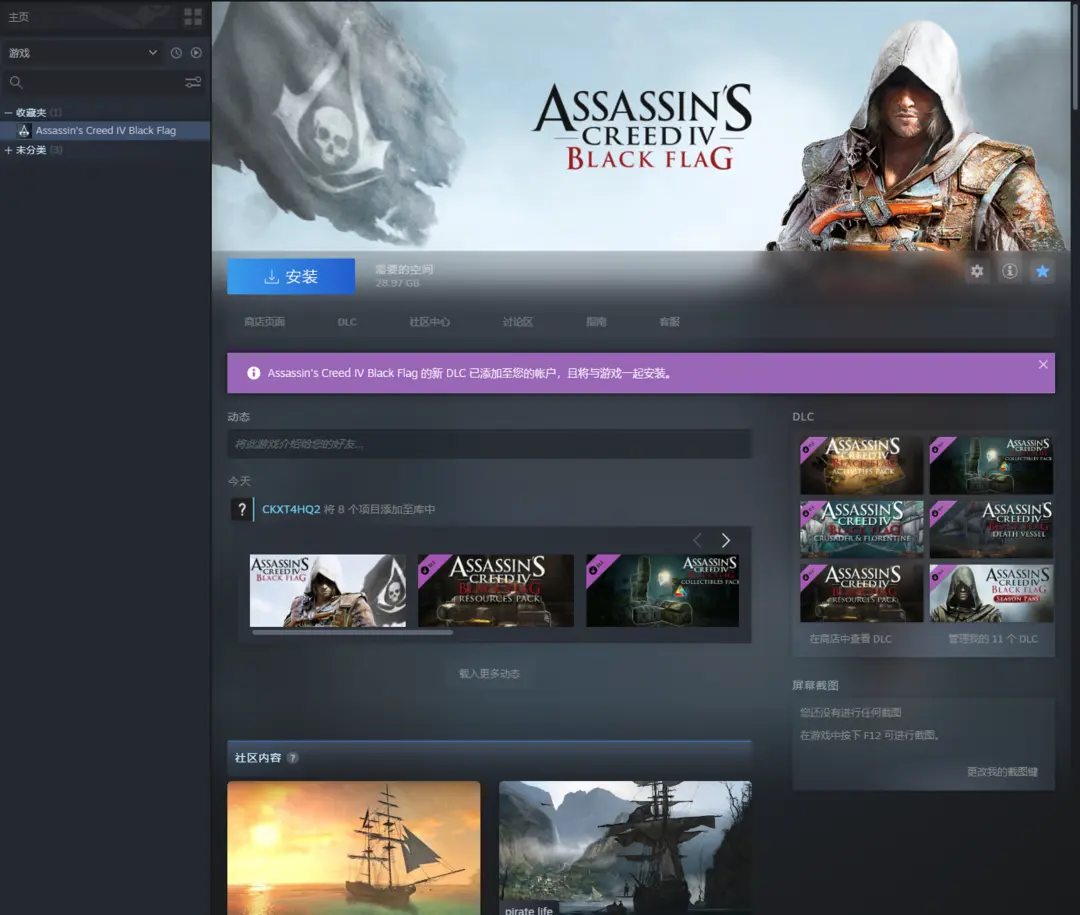Open pirate life community artwork
1080x915 pixels.
(x=625, y=847)
